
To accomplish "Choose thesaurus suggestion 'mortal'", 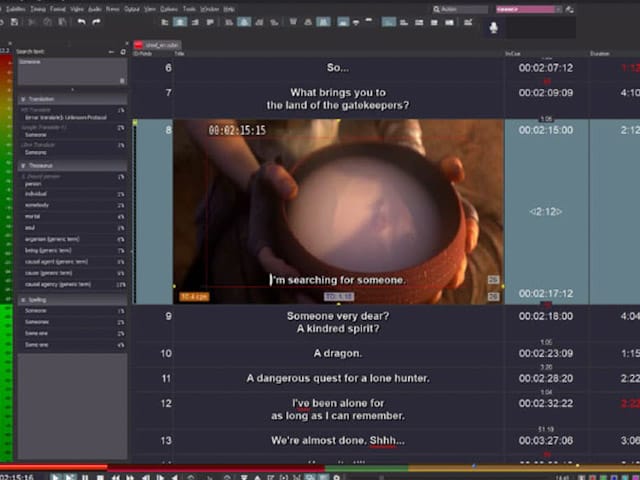I will [32, 216].
